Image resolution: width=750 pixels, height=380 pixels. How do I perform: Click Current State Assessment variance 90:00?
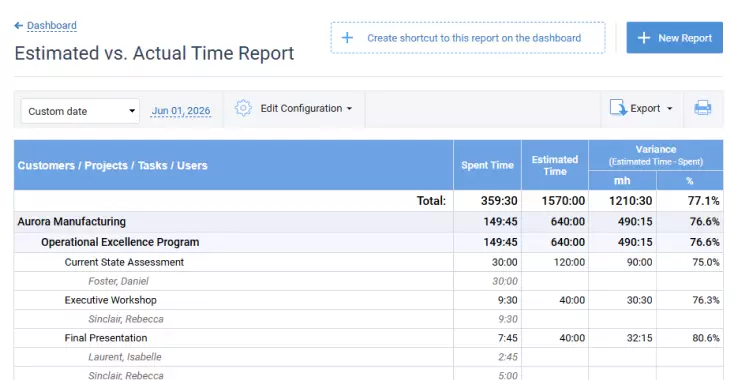640,262
